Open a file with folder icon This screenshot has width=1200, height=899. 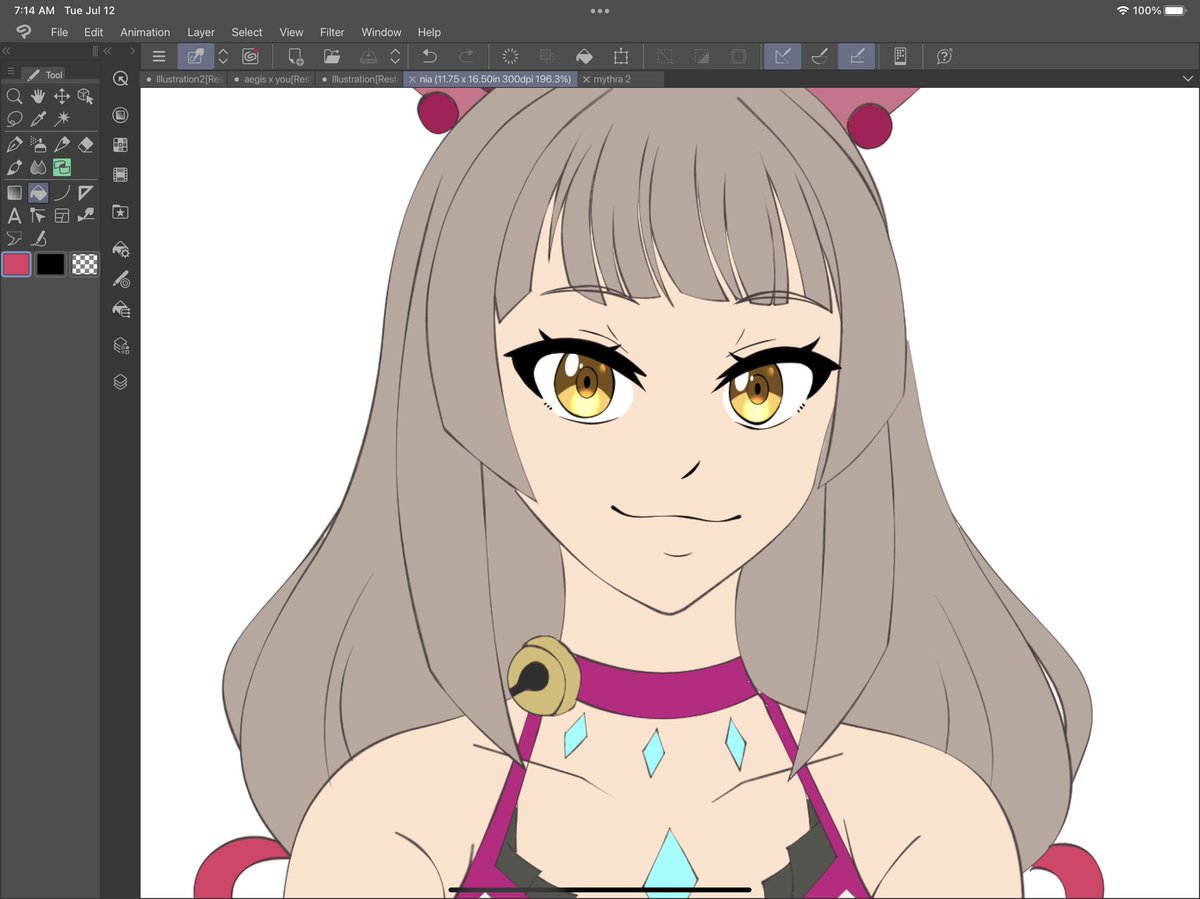[332, 57]
